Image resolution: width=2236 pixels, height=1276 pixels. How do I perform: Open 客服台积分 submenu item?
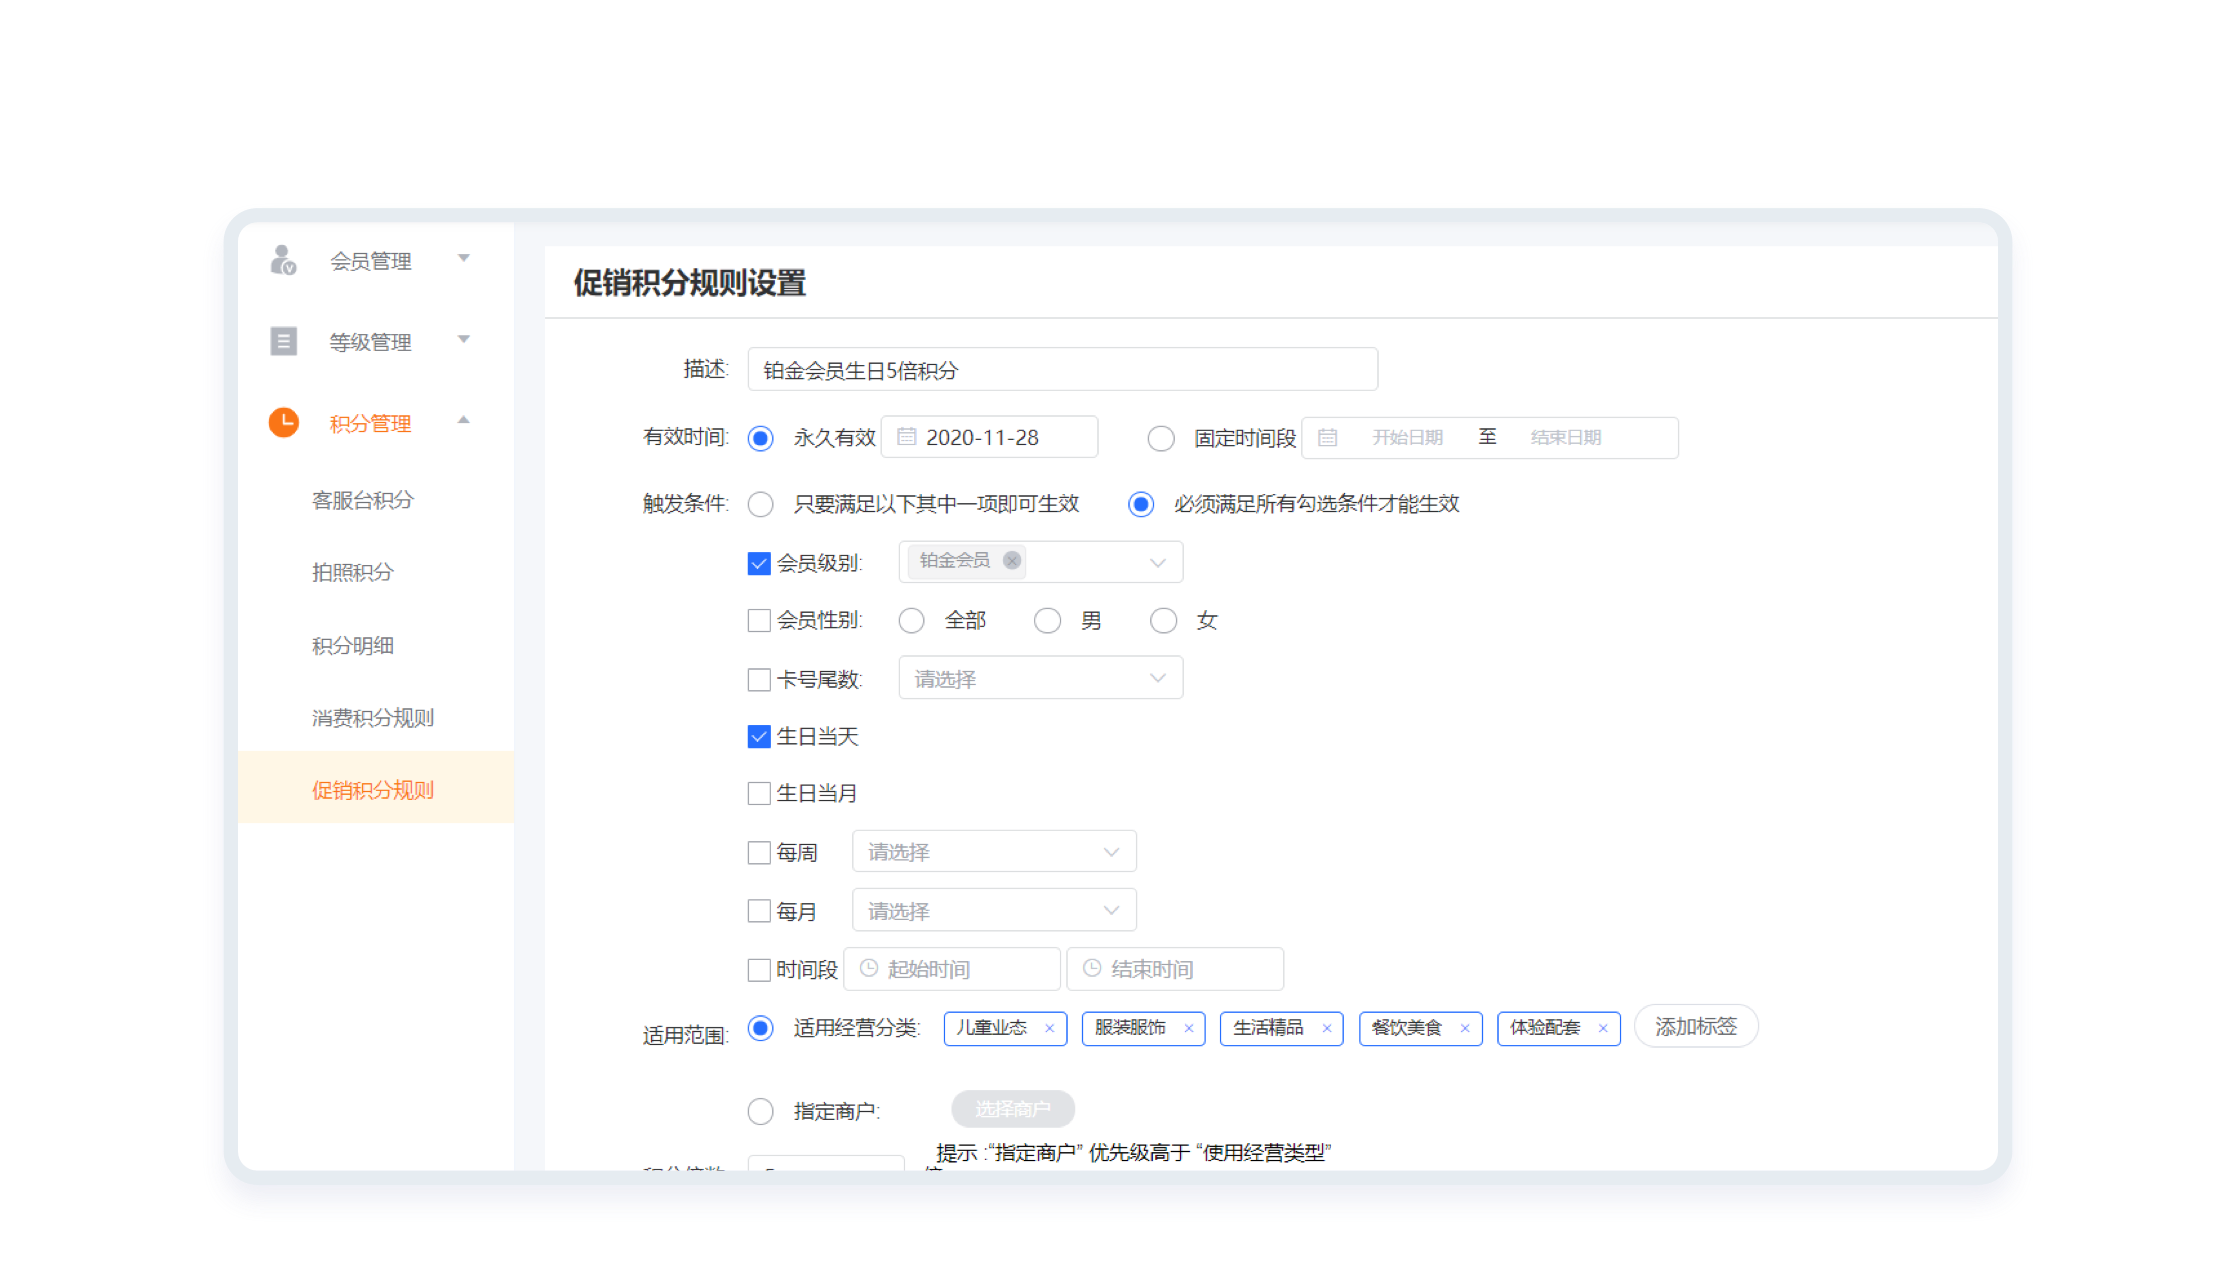pos(362,500)
